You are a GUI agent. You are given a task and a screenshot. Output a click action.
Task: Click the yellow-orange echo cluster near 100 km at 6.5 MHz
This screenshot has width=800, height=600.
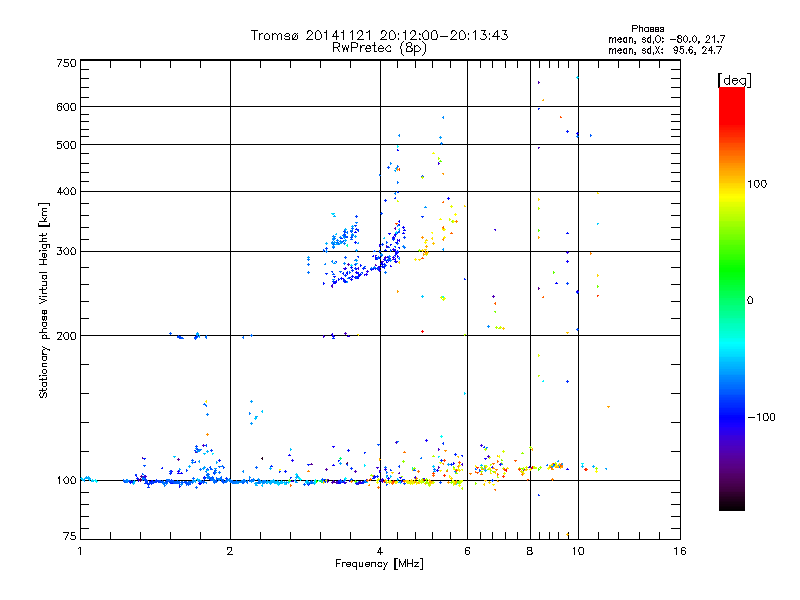click(491, 468)
